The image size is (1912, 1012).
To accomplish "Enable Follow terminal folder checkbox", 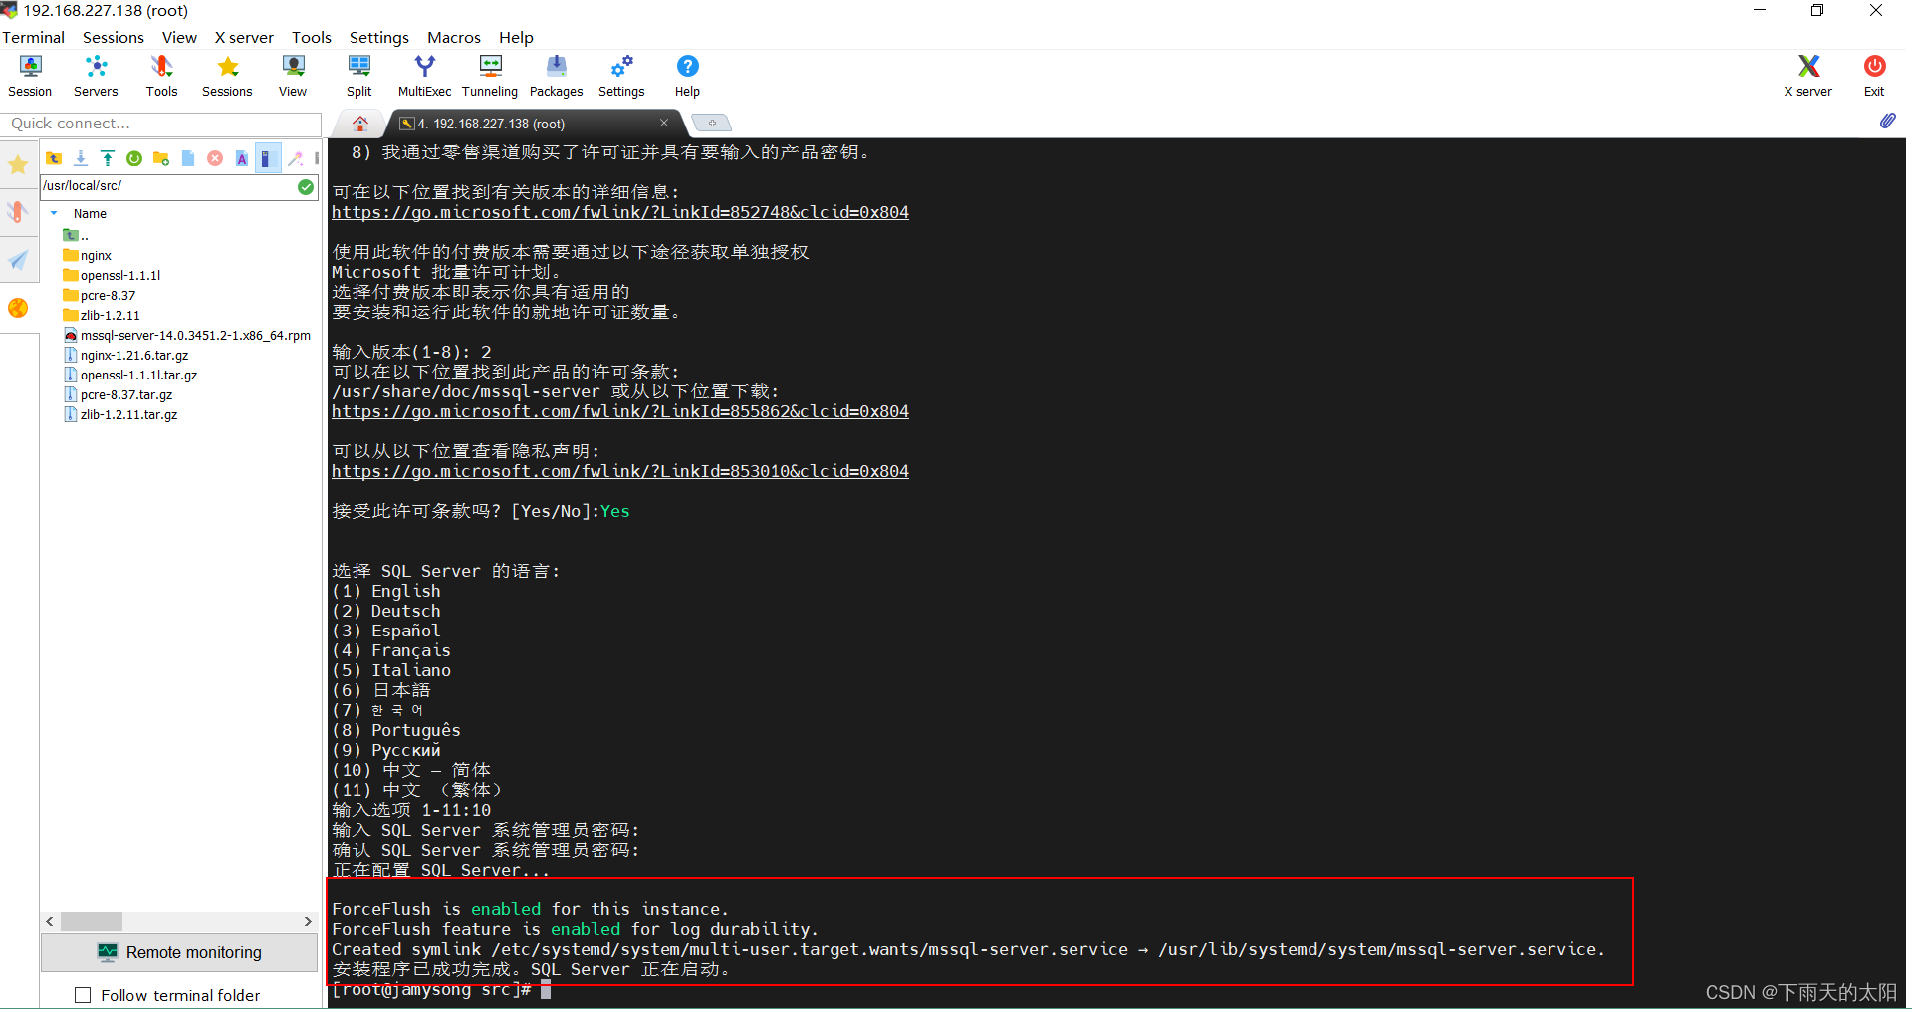I will 84,995.
